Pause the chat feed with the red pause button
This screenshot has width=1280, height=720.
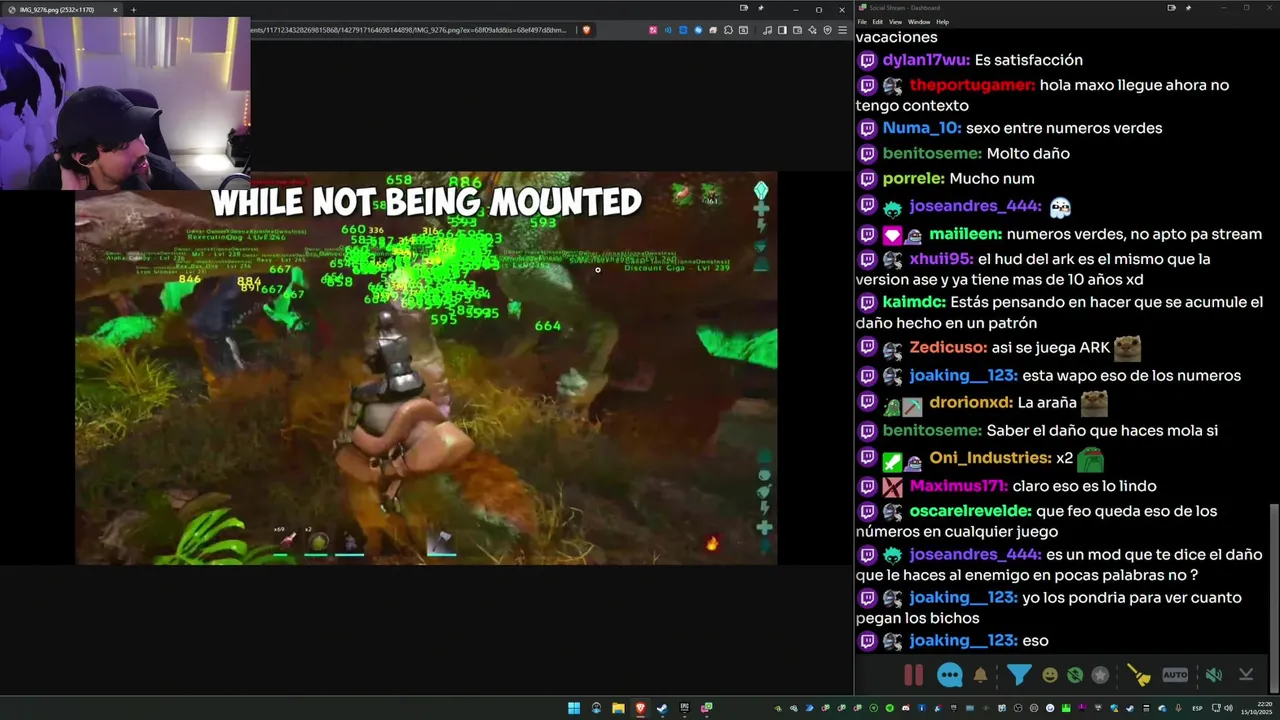(913, 675)
